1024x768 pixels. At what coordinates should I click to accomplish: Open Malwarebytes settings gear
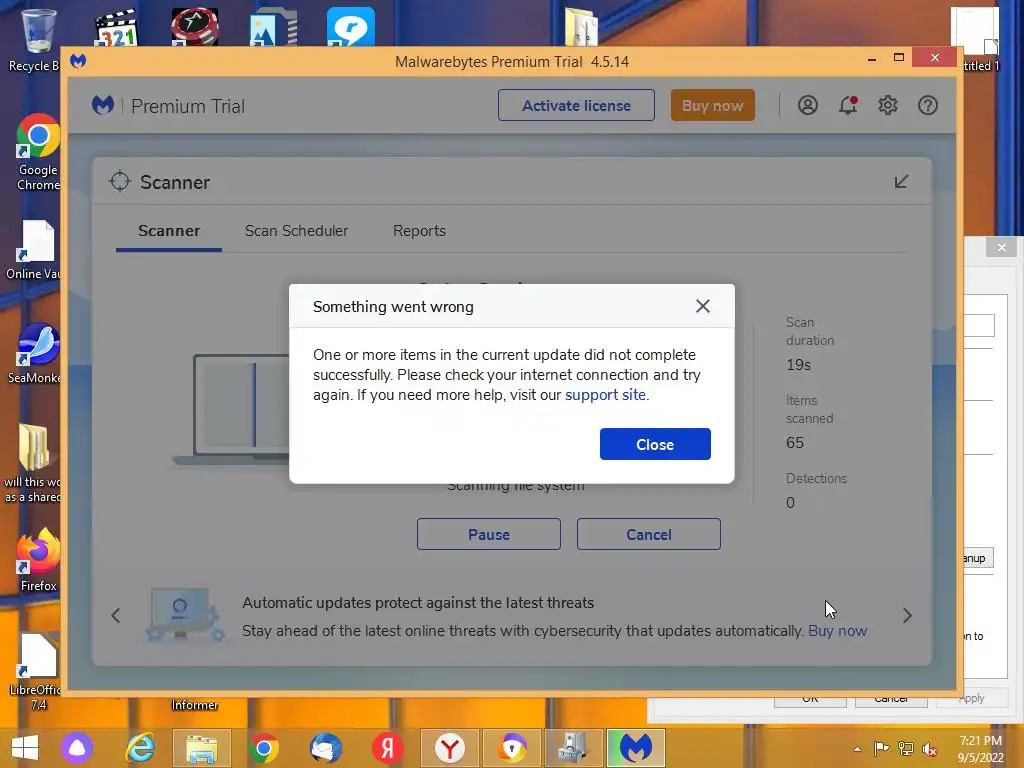pos(888,105)
